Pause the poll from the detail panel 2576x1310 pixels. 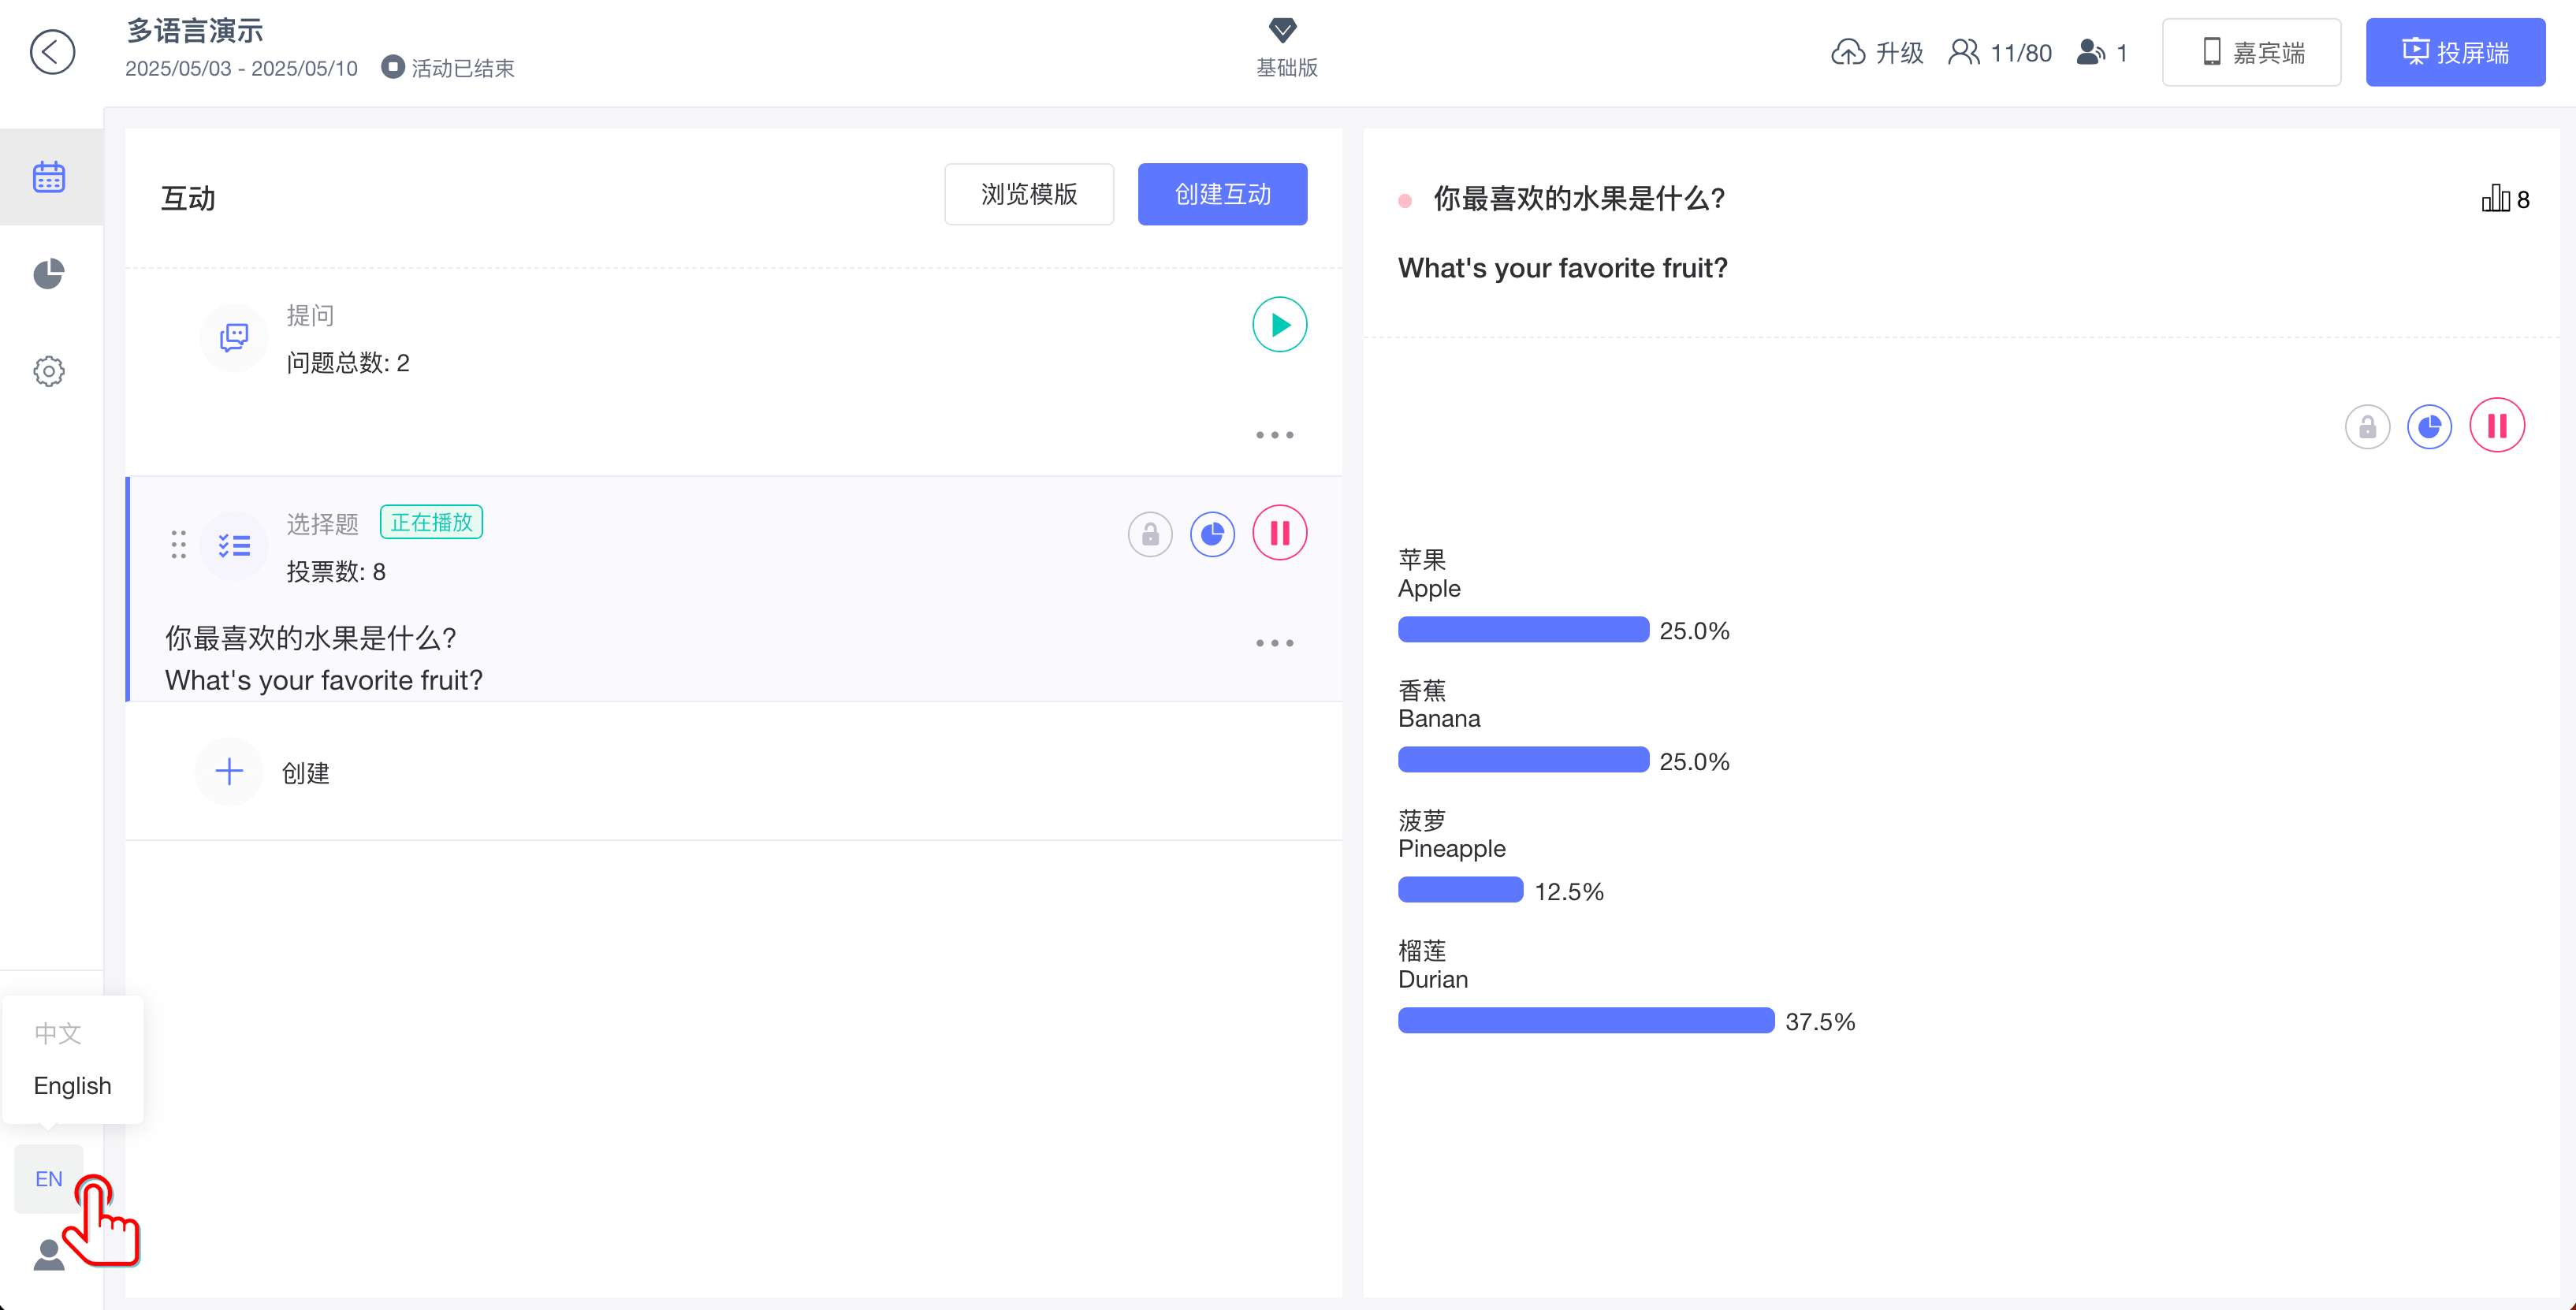click(x=2497, y=426)
